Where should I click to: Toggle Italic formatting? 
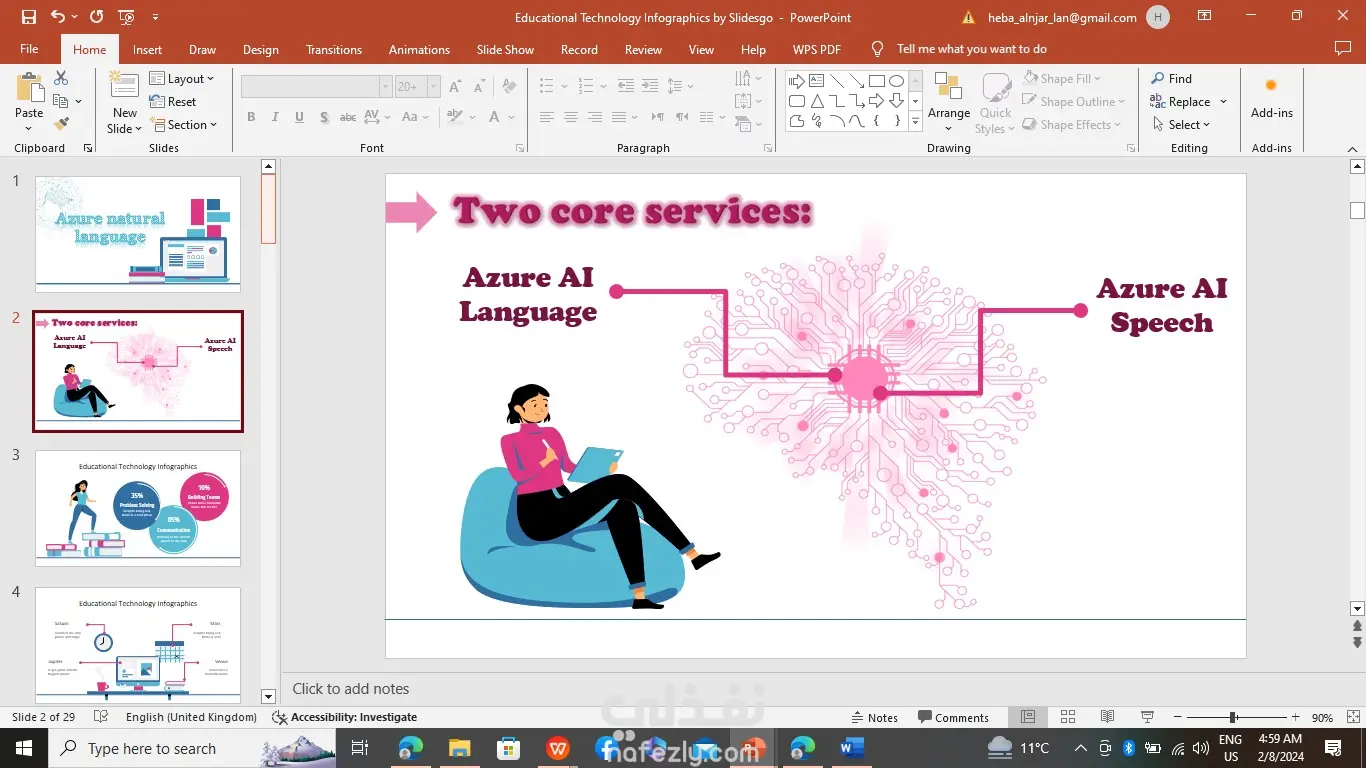(275, 117)
